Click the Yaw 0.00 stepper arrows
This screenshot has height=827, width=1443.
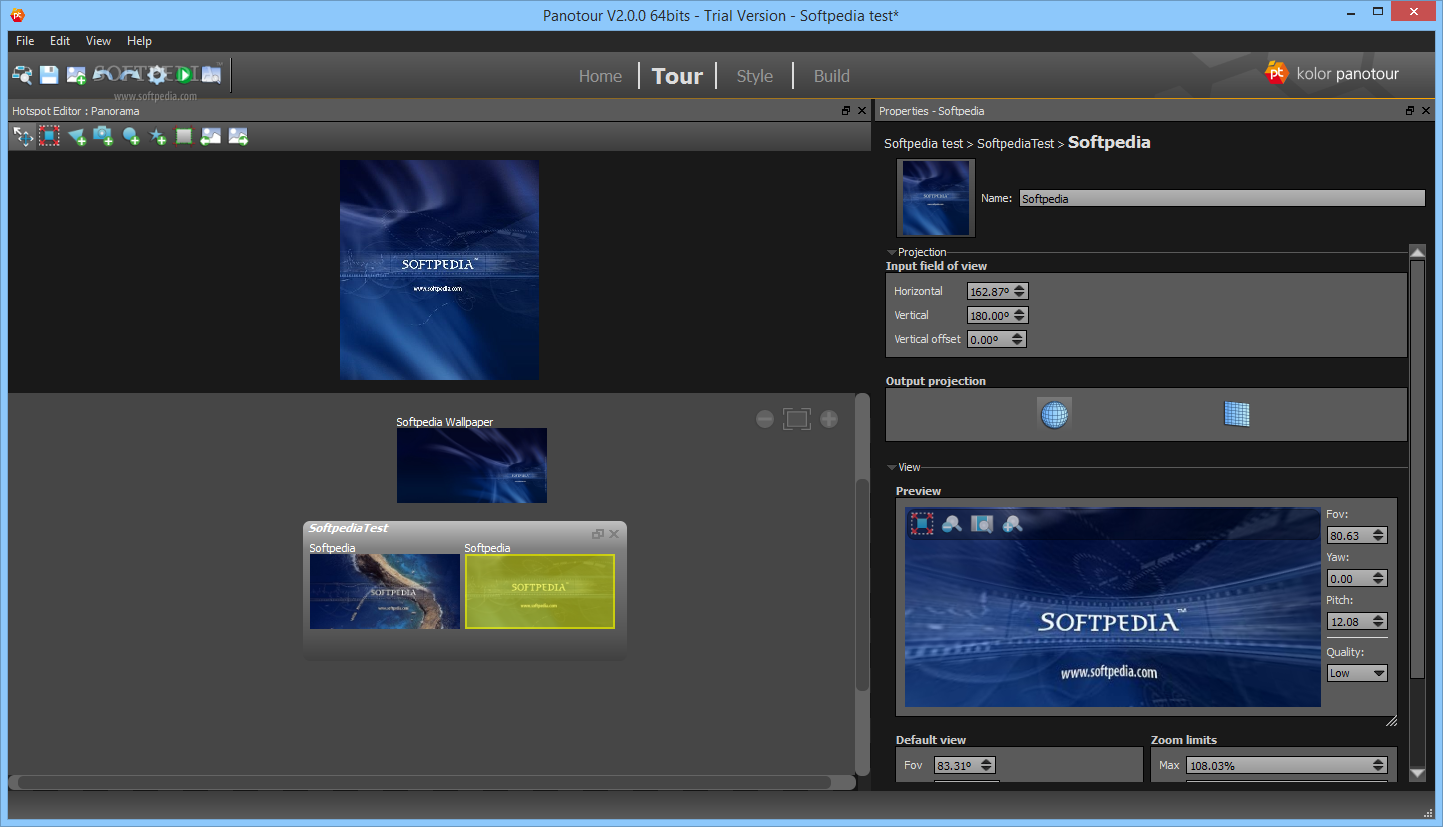pyautogui.click(x=1379, y=578)
